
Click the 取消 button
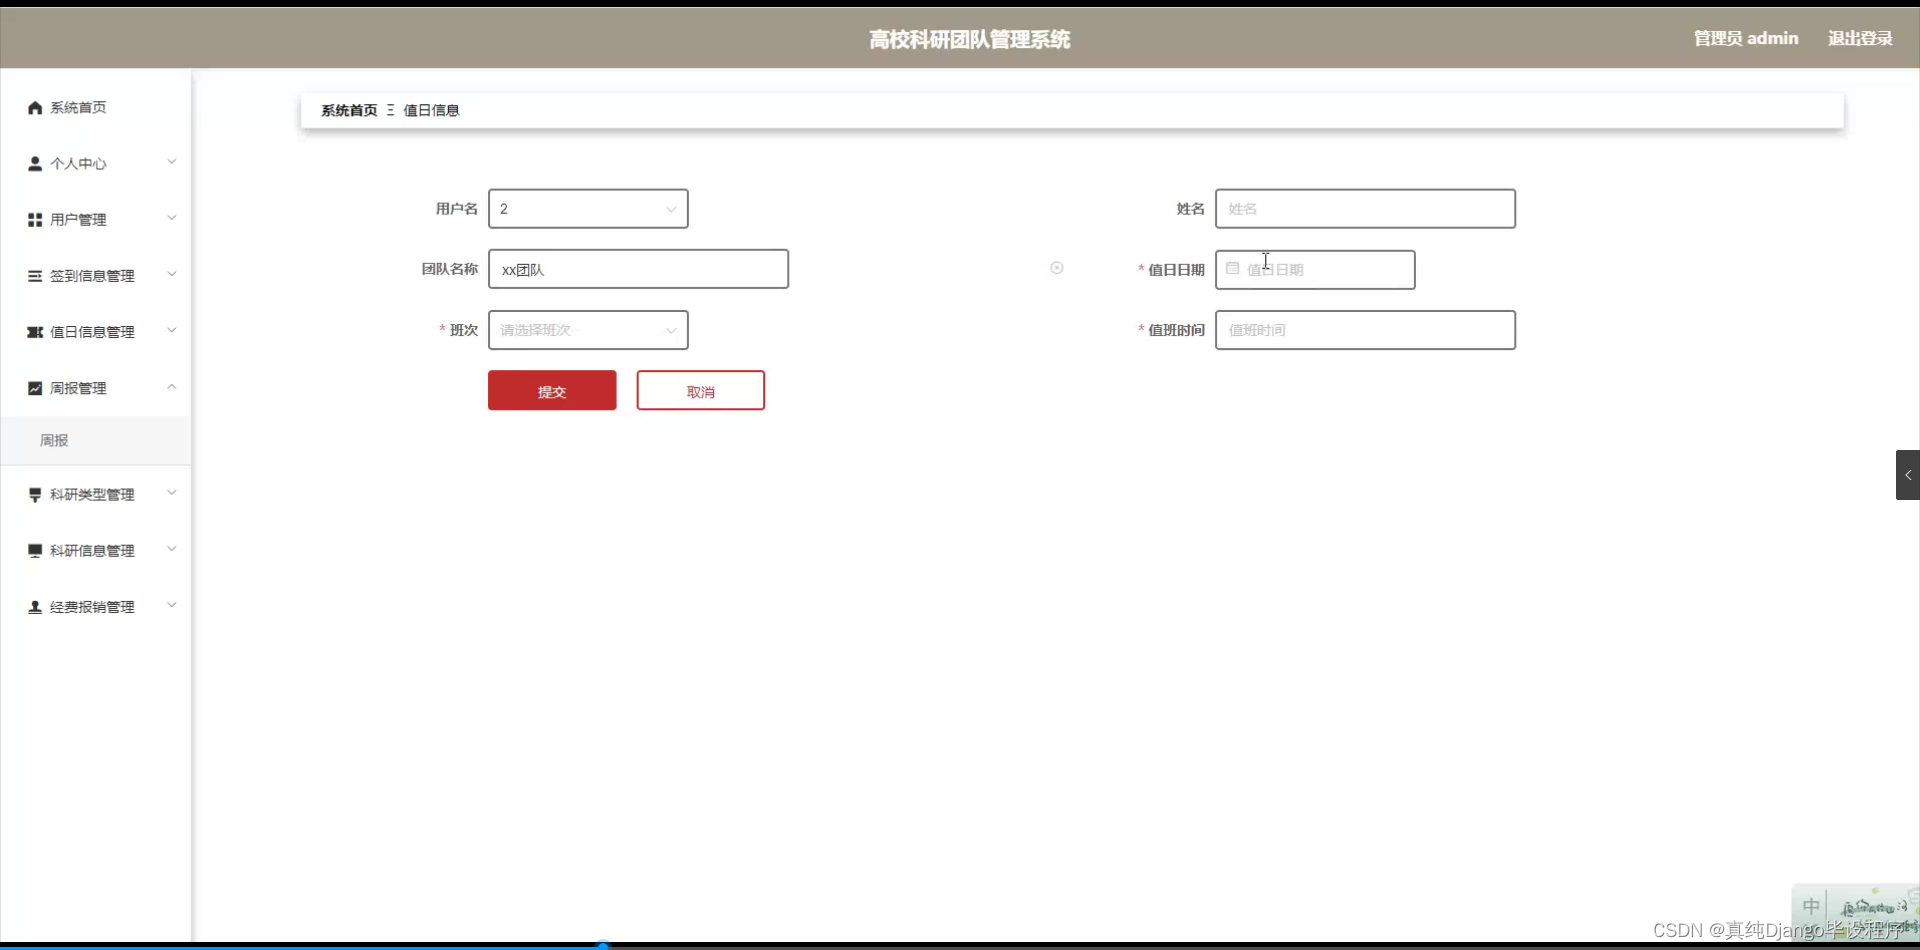(701, 391)
